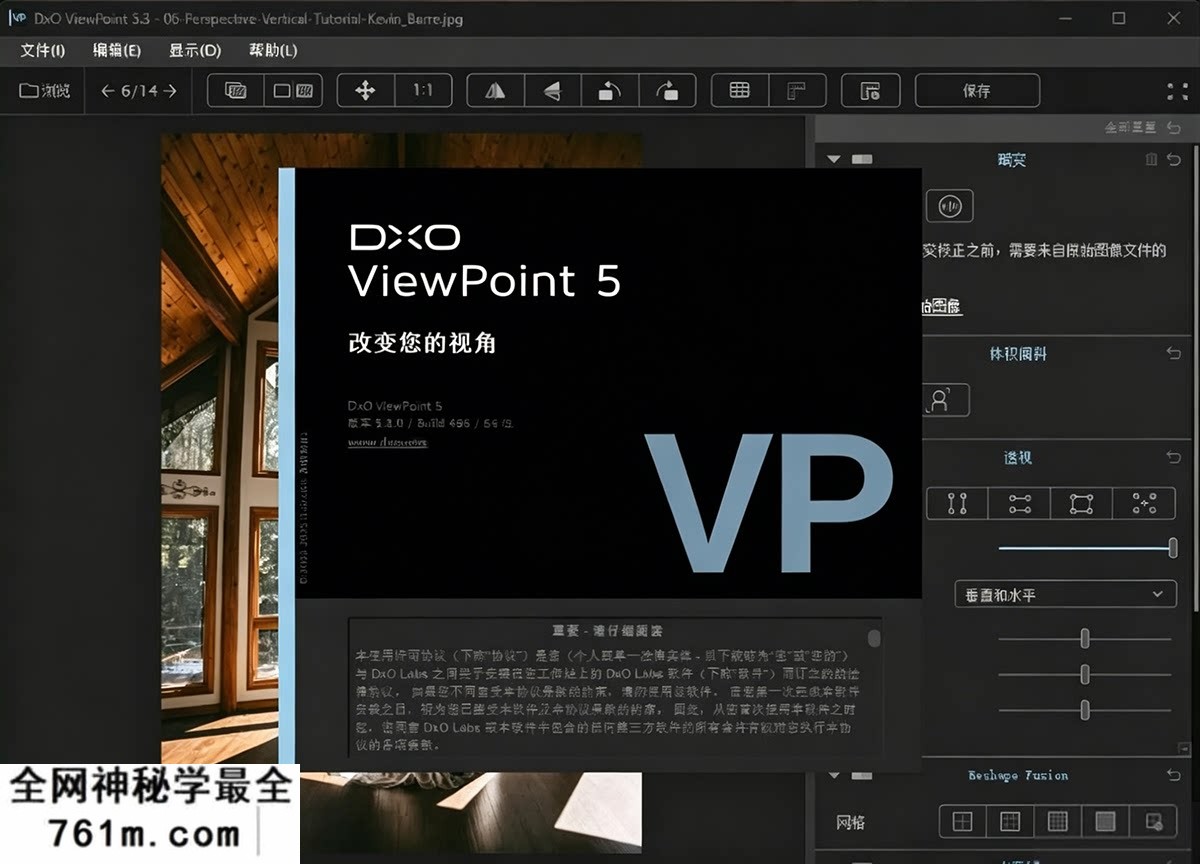Select force horizontal parallels tool
The width and height of the screenshot is (1200, 864).
[x=1019, y=503]
